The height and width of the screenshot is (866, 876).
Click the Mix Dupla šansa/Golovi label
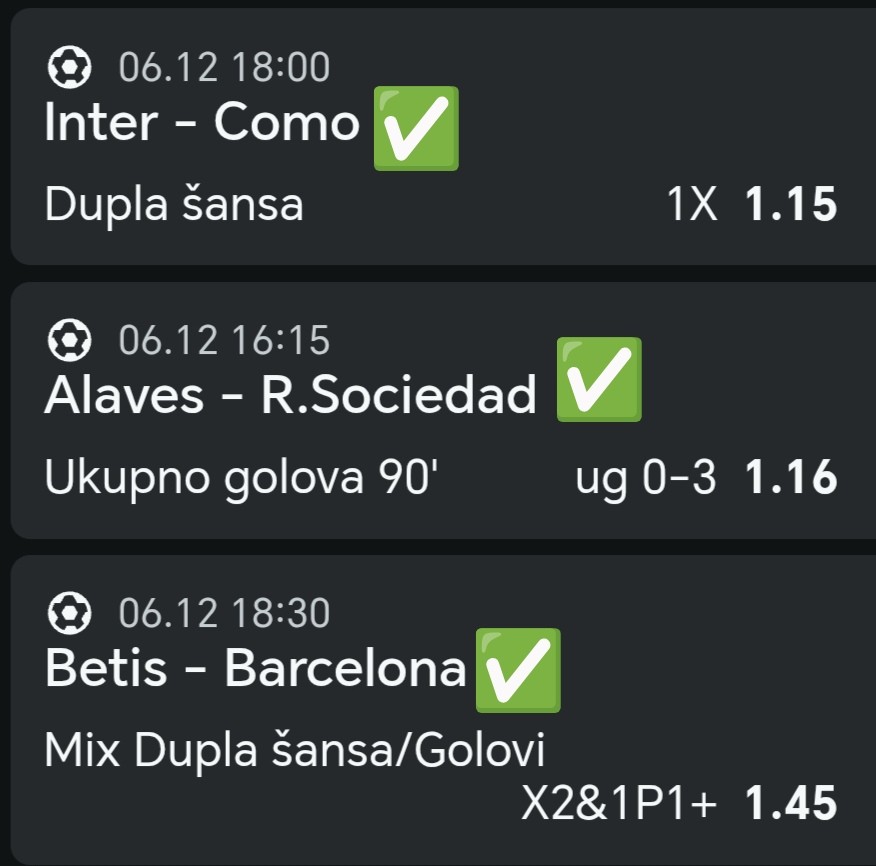pos(296,751)
